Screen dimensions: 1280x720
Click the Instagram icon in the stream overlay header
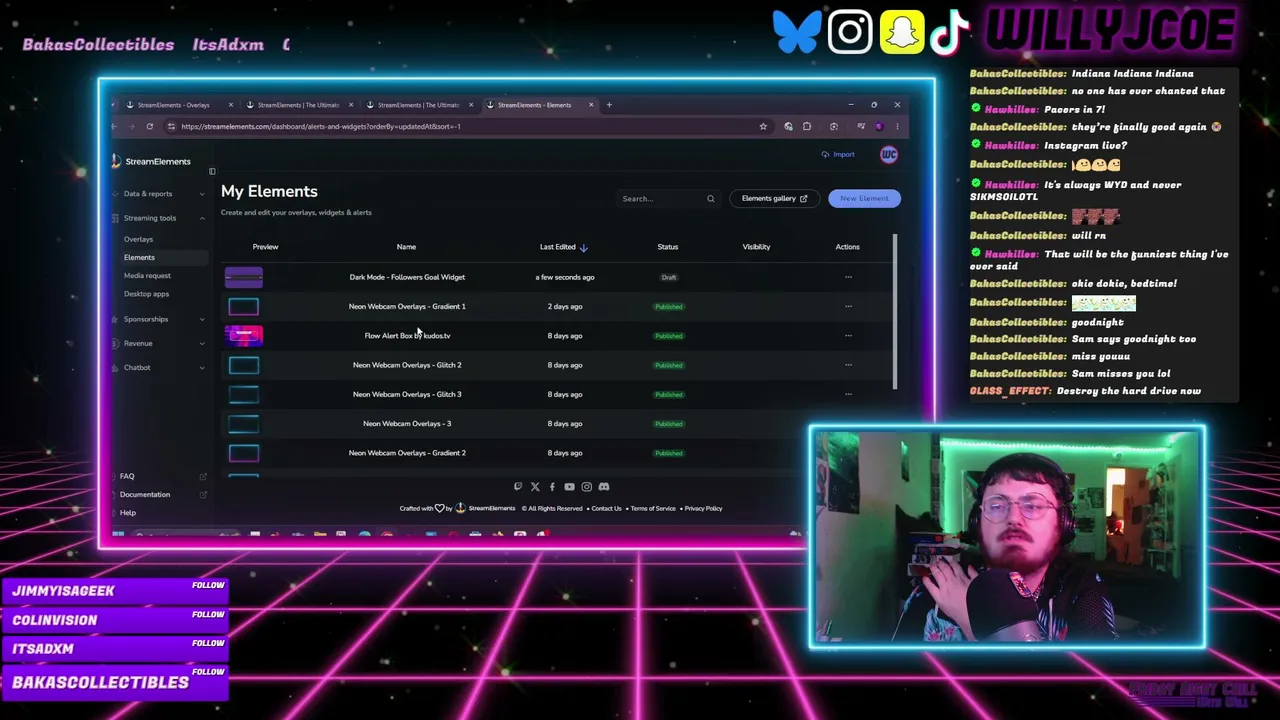(x=850, y=31)
